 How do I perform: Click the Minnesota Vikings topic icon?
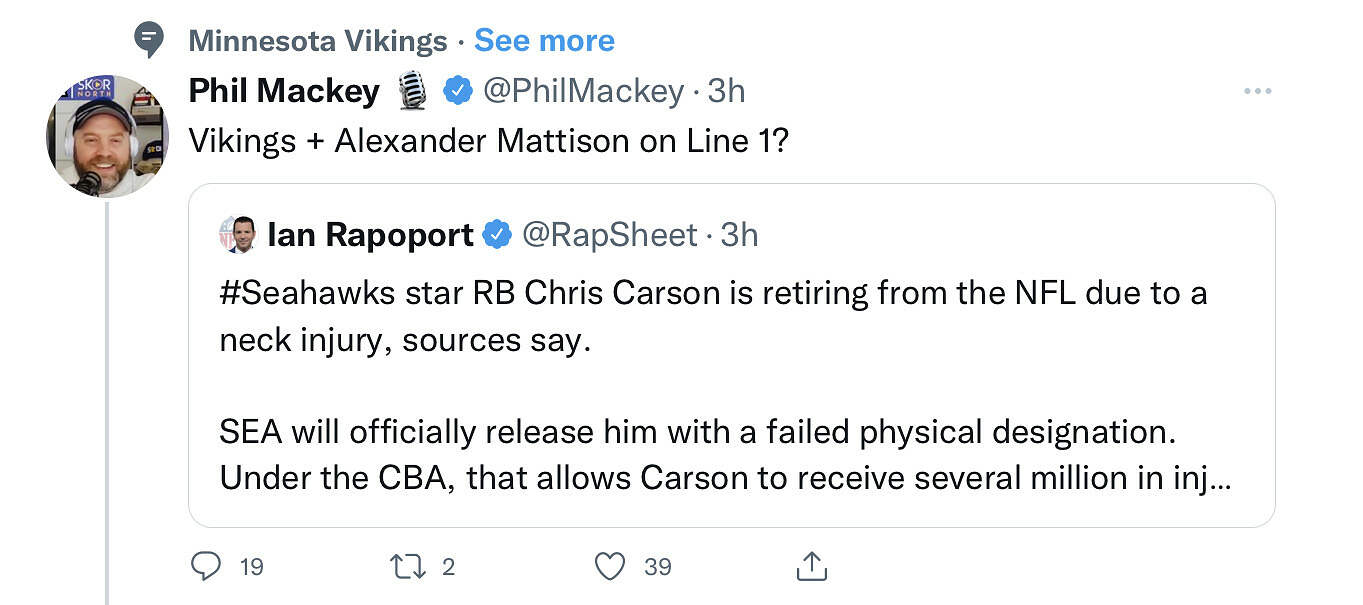[x=148, y=40]
